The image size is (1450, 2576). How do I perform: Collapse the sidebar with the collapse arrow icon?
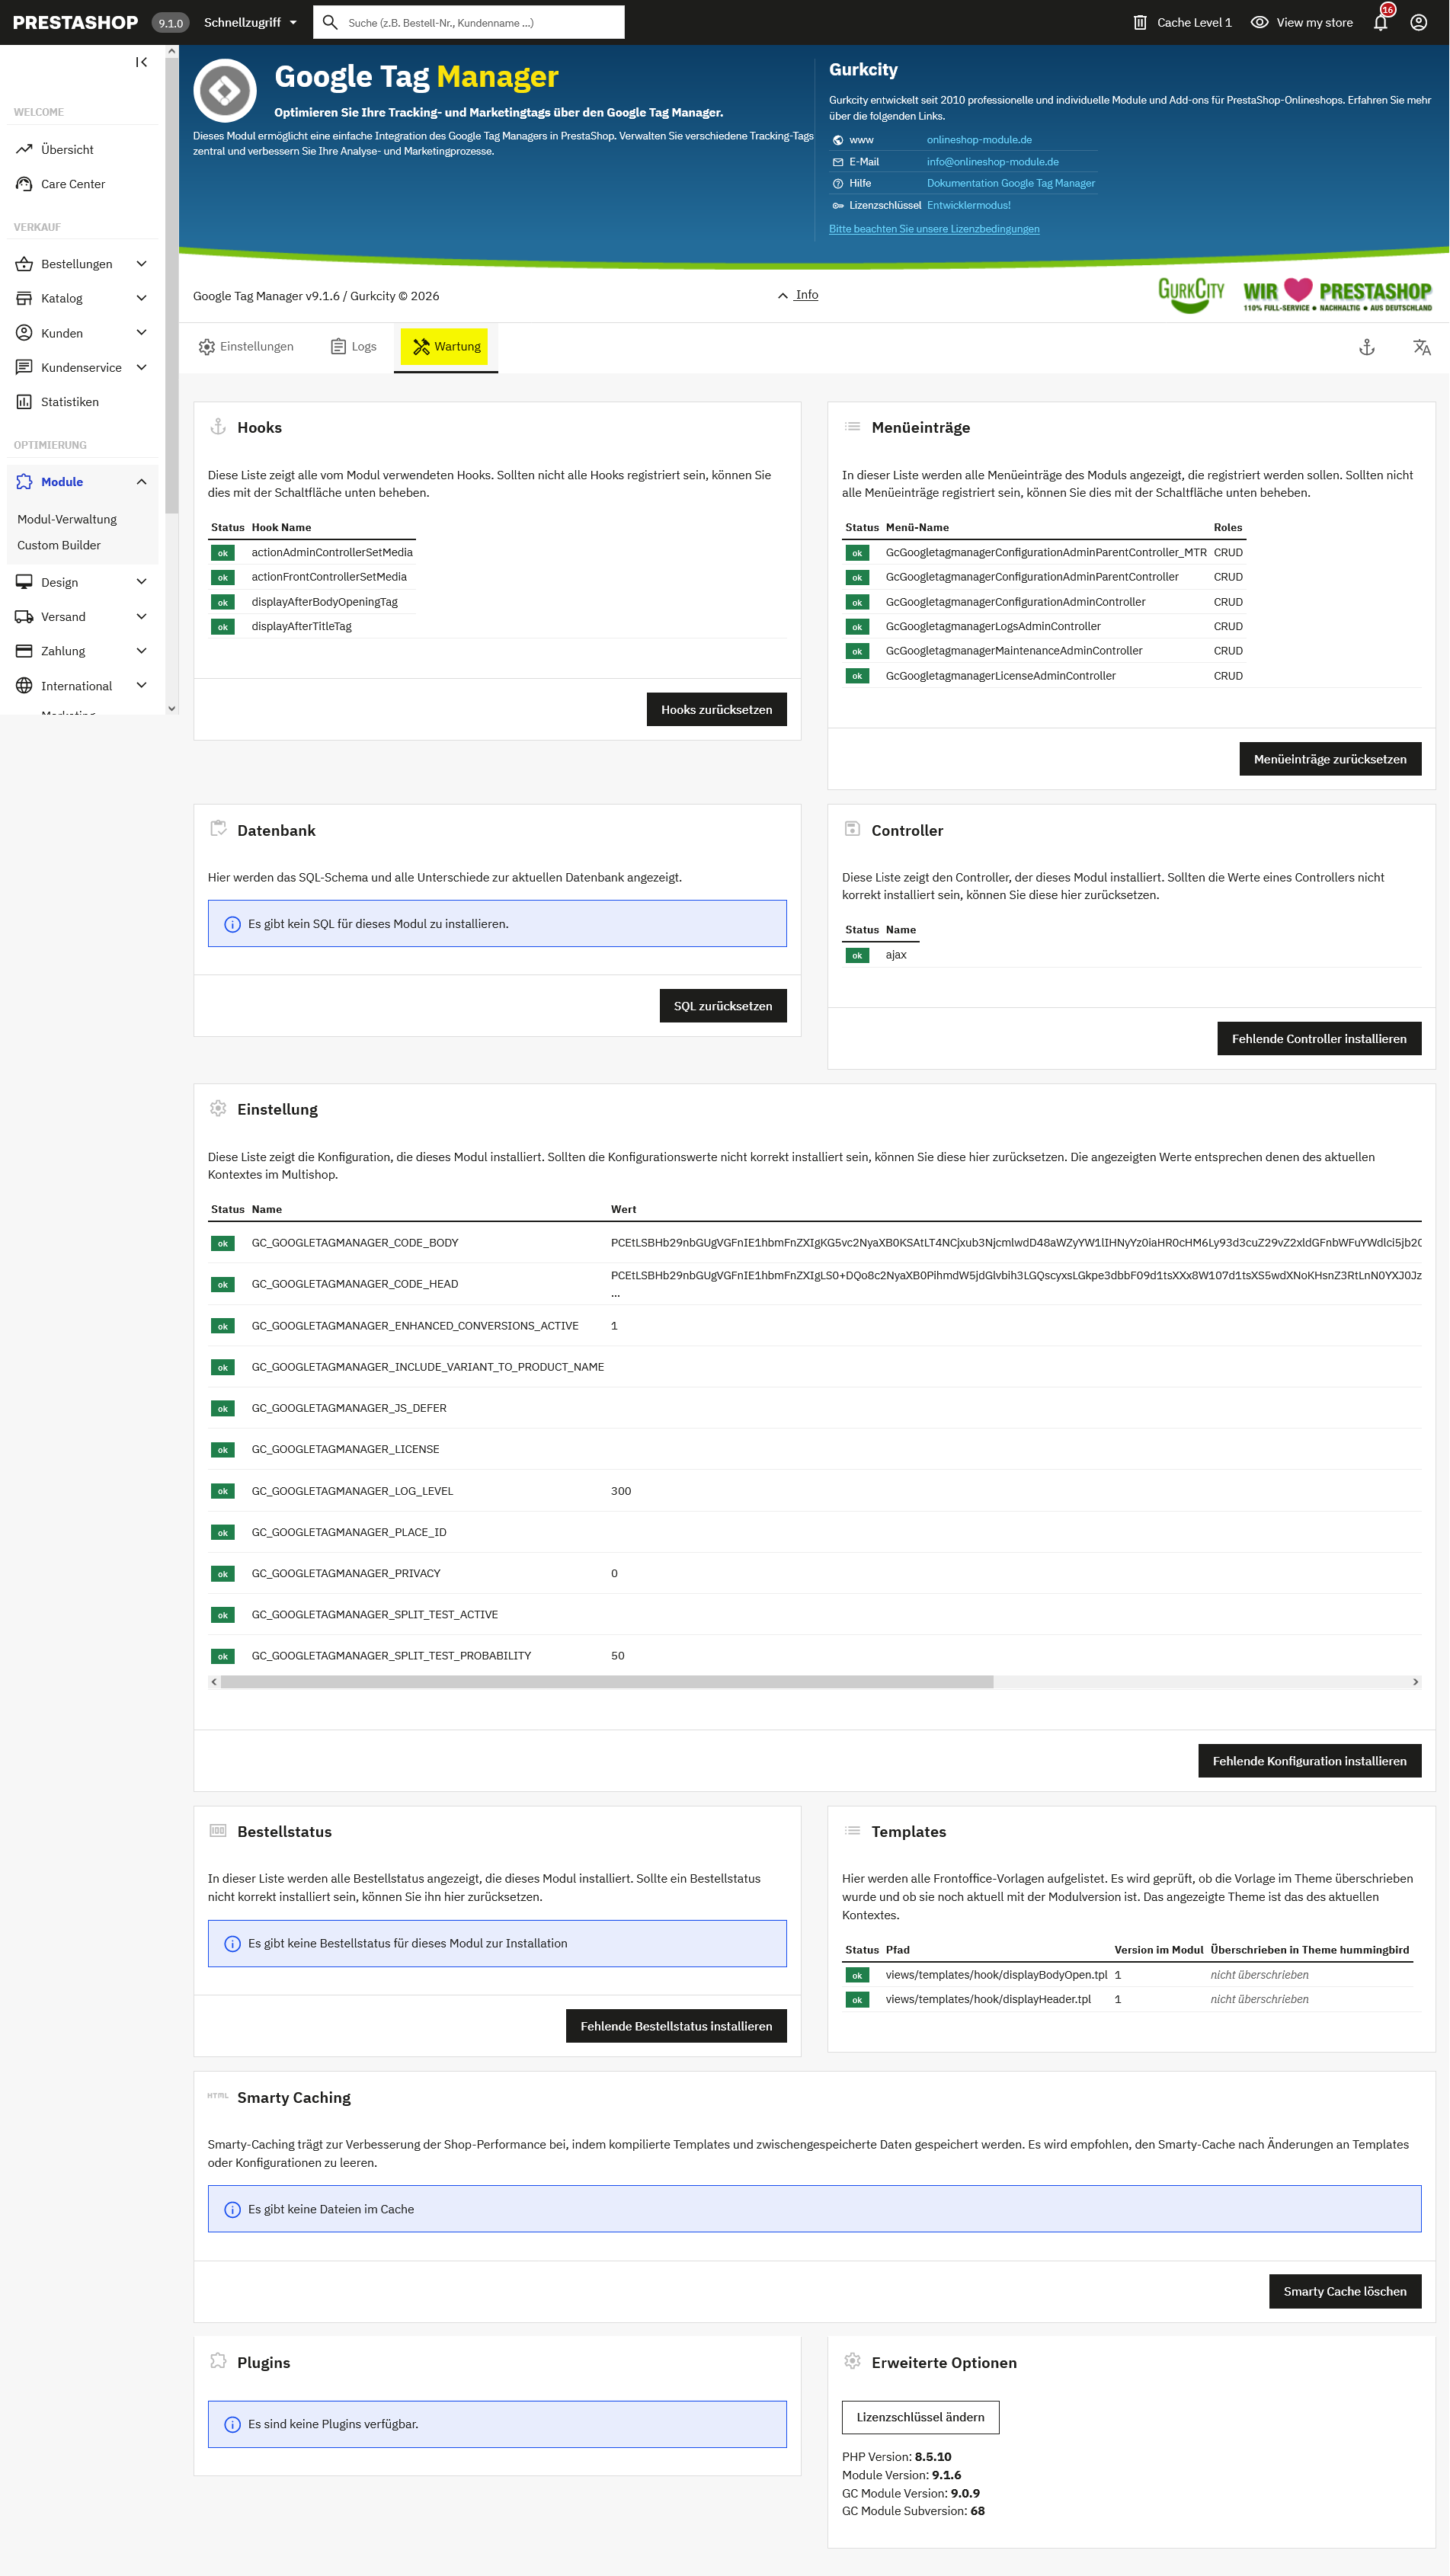141,62
